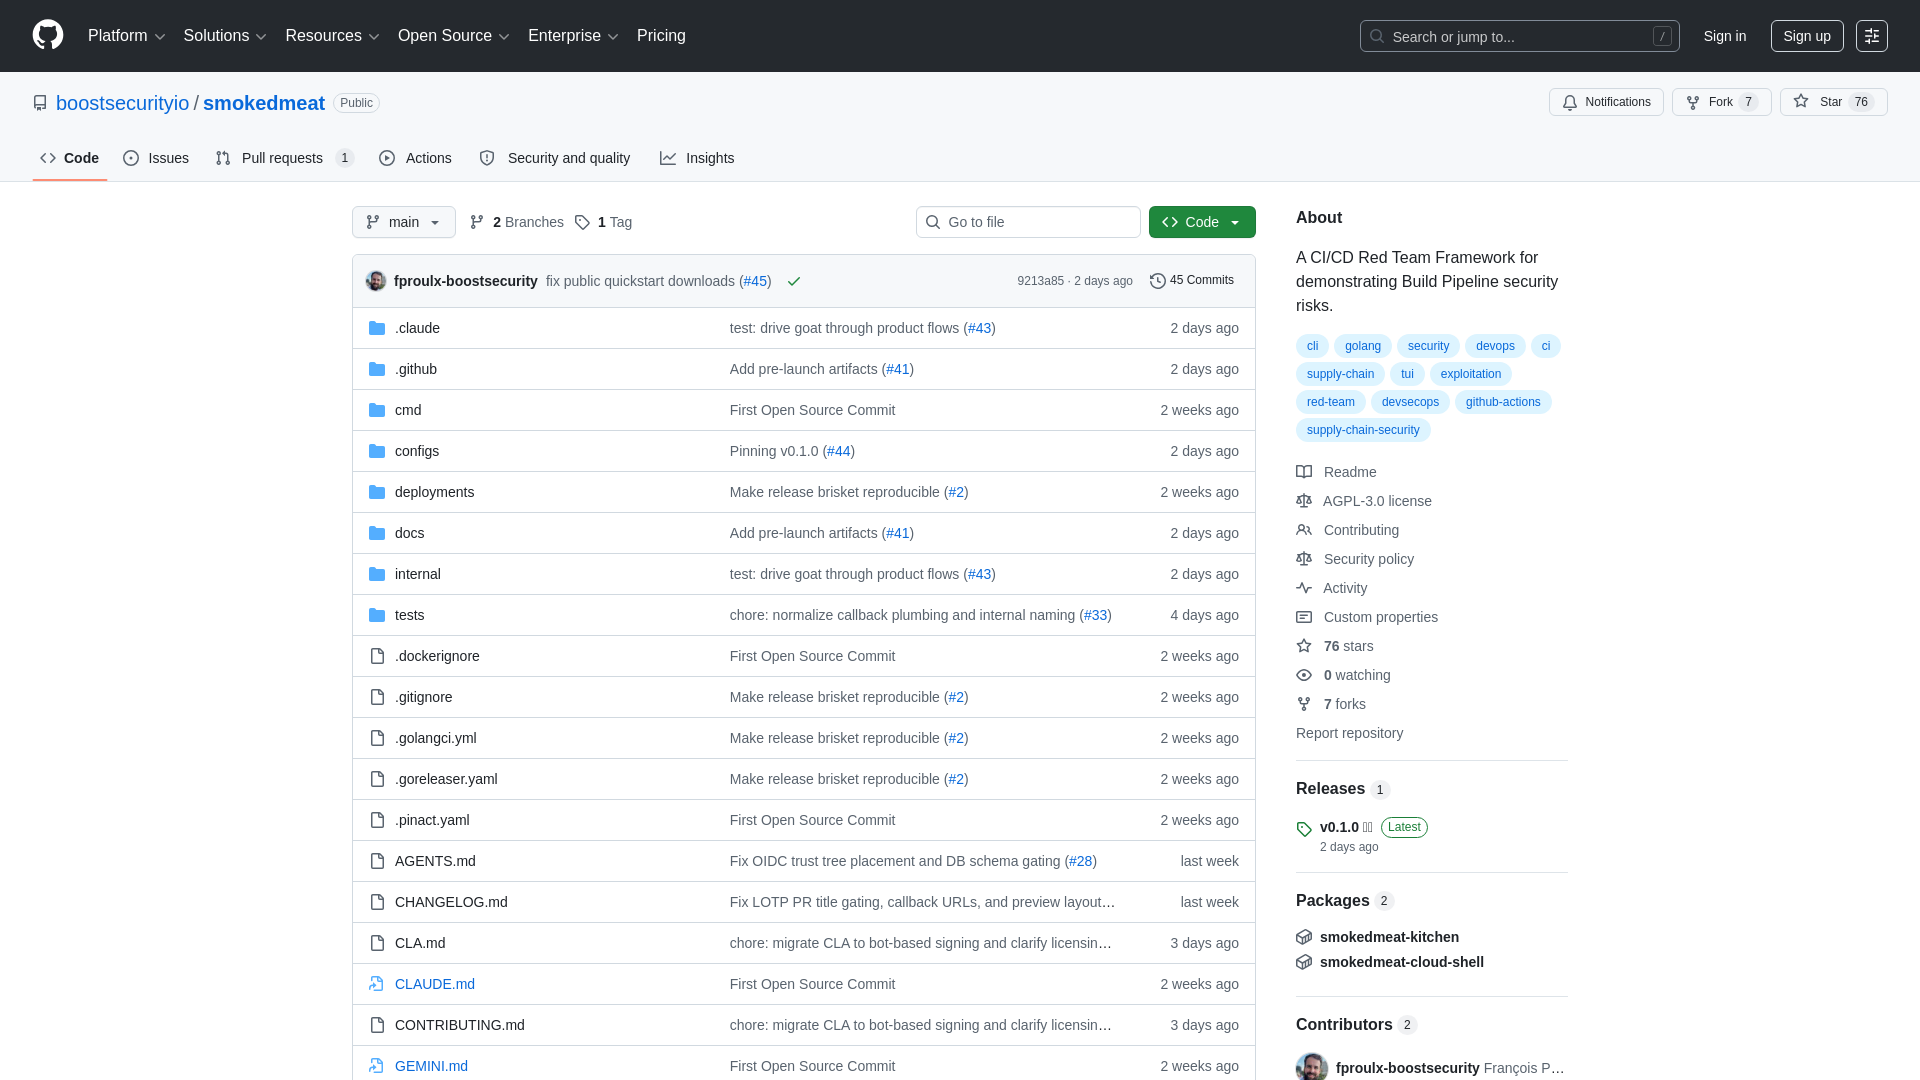The height and width of the screenshot is (1080, 1920).
Task: Star the repository with Star button
Action: [x=1833, y=102]
